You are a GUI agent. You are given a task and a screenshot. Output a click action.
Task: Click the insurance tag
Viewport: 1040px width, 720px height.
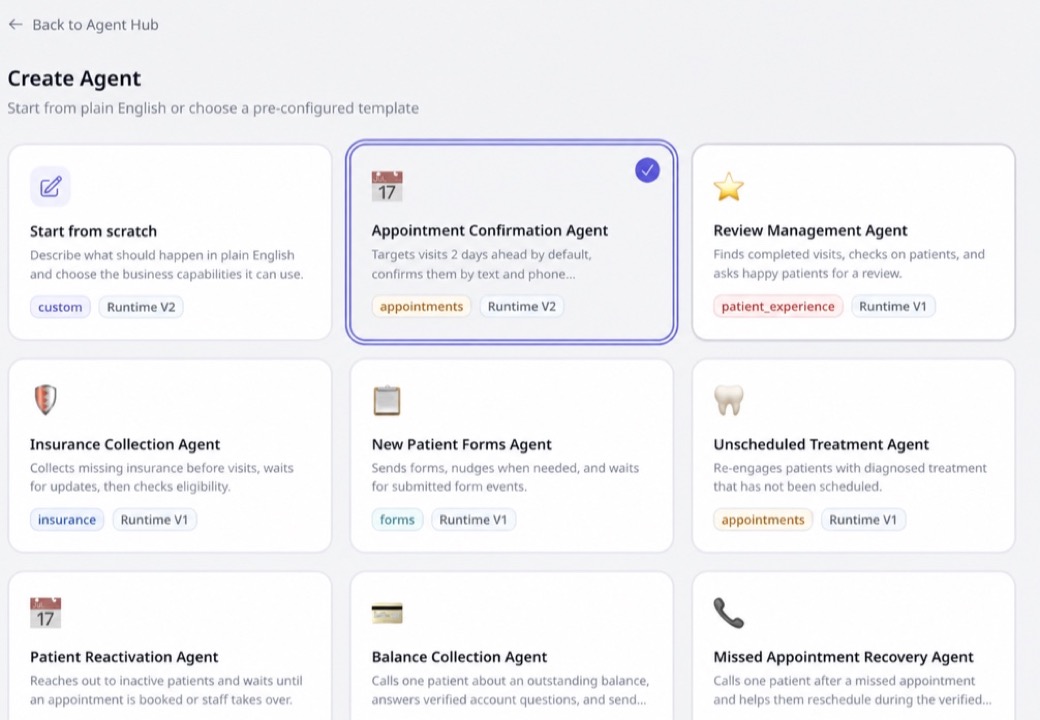coord(67,520)
